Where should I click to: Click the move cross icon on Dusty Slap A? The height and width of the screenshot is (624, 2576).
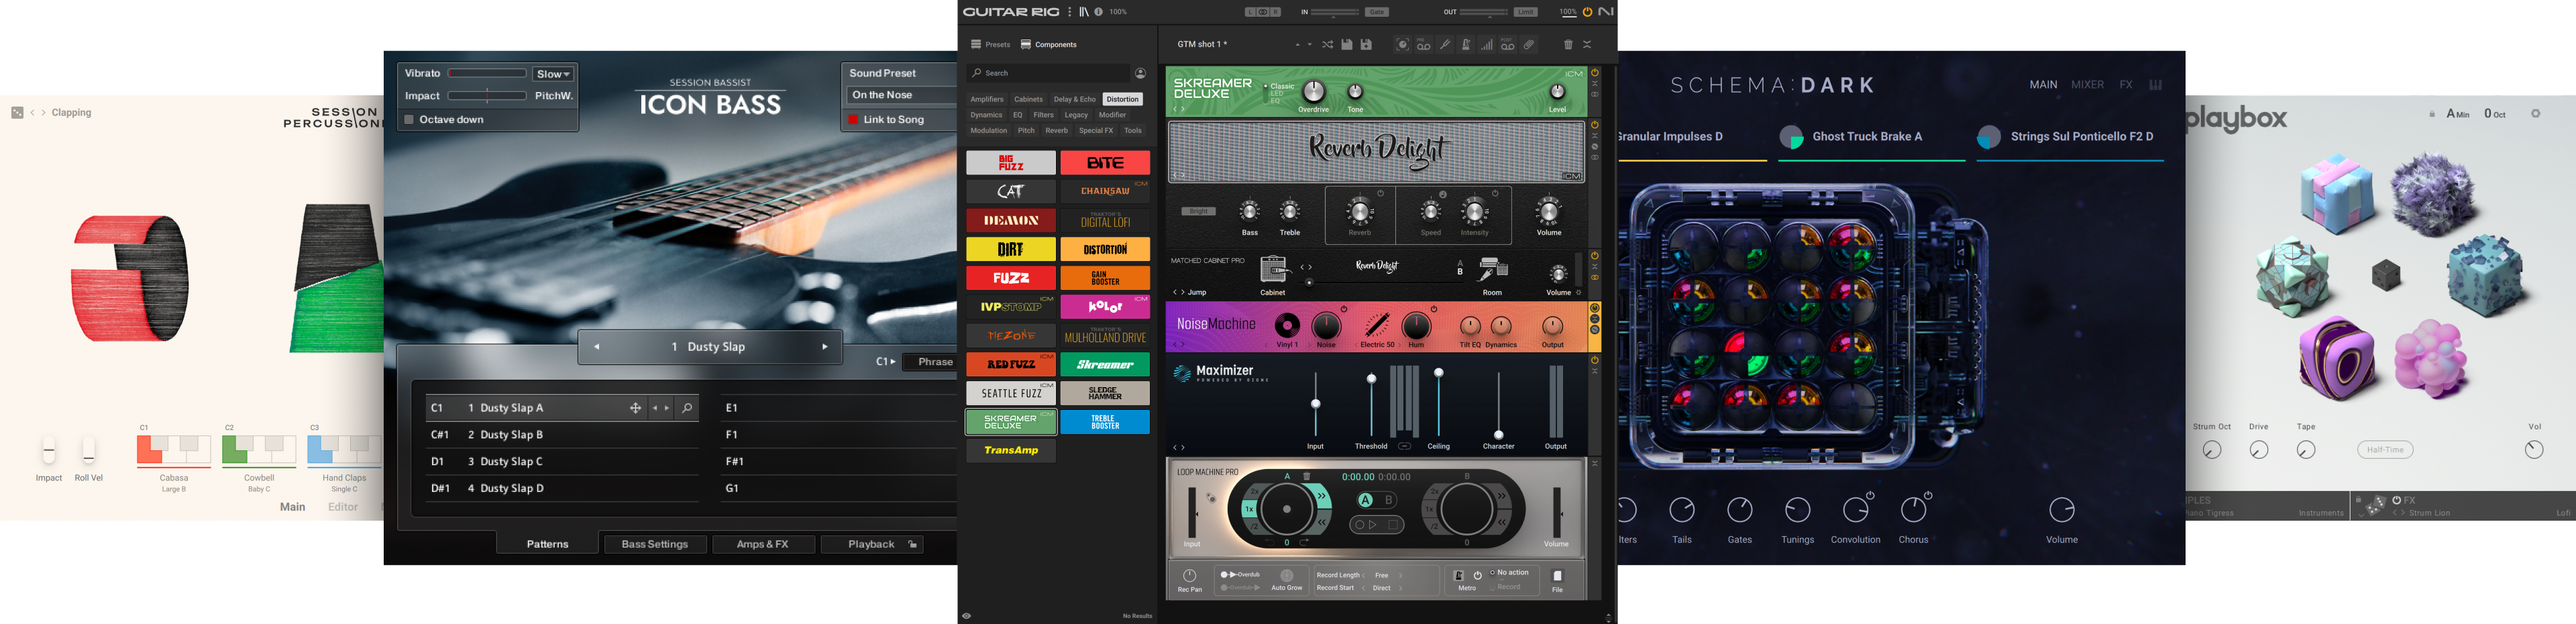(x=635, y=408)
